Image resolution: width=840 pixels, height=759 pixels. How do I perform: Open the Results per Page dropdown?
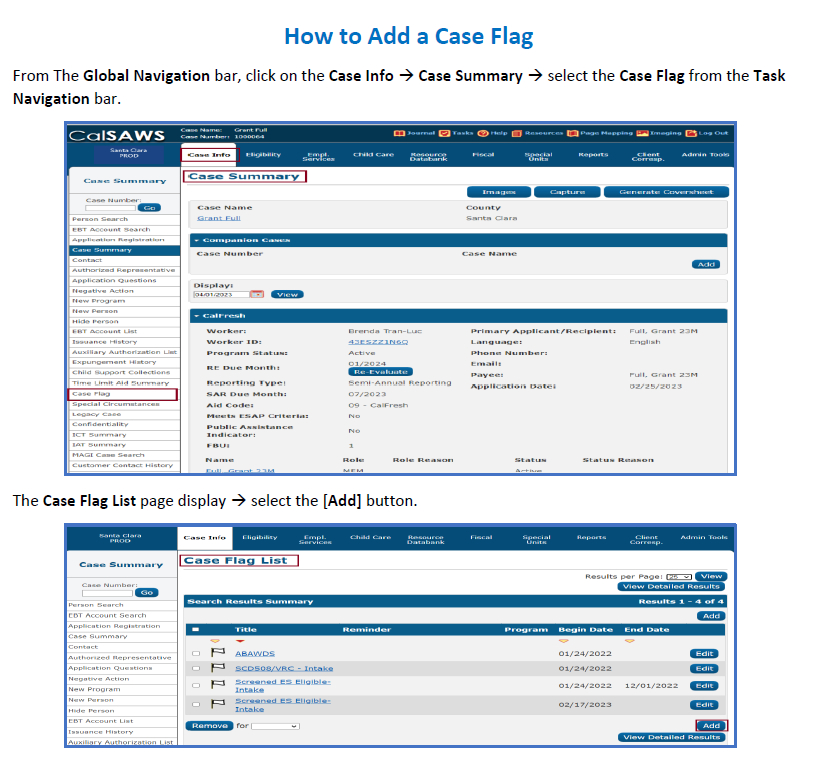tap(679, 577)
